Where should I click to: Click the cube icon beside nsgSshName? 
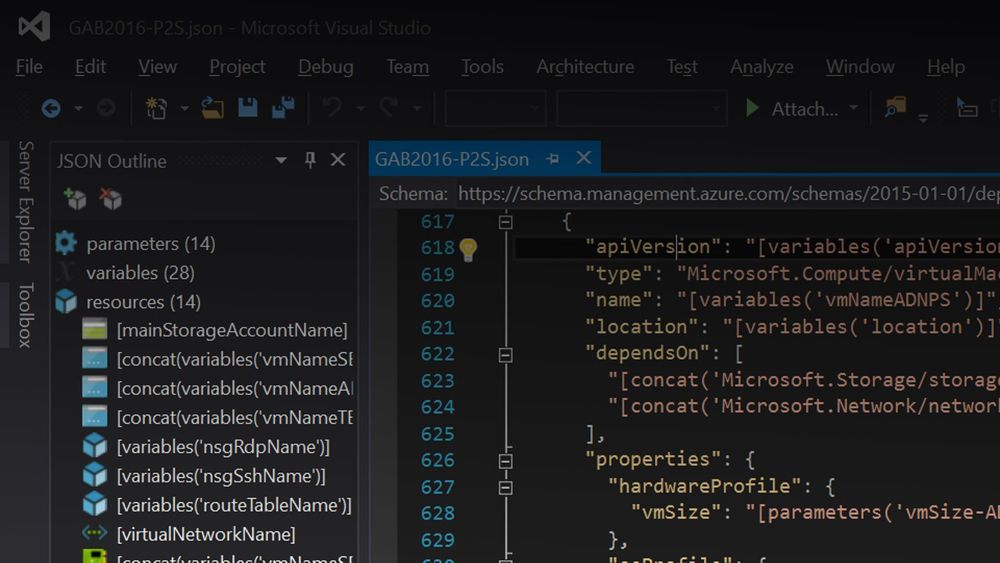click(x=94, y=475)
